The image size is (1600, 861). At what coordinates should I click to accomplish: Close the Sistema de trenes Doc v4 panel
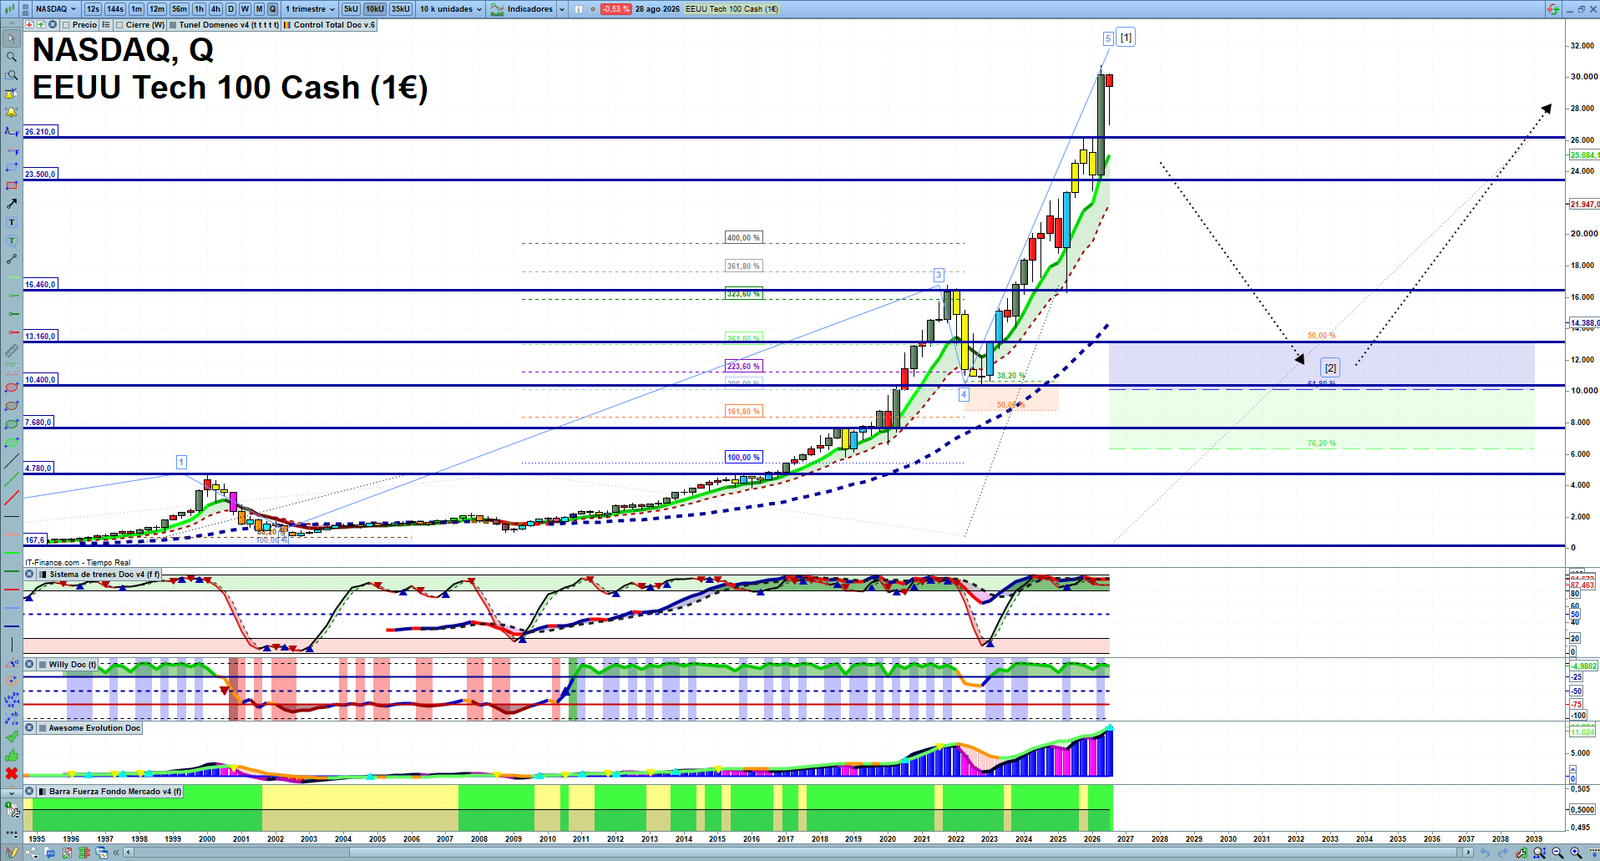tap(30, 574)
